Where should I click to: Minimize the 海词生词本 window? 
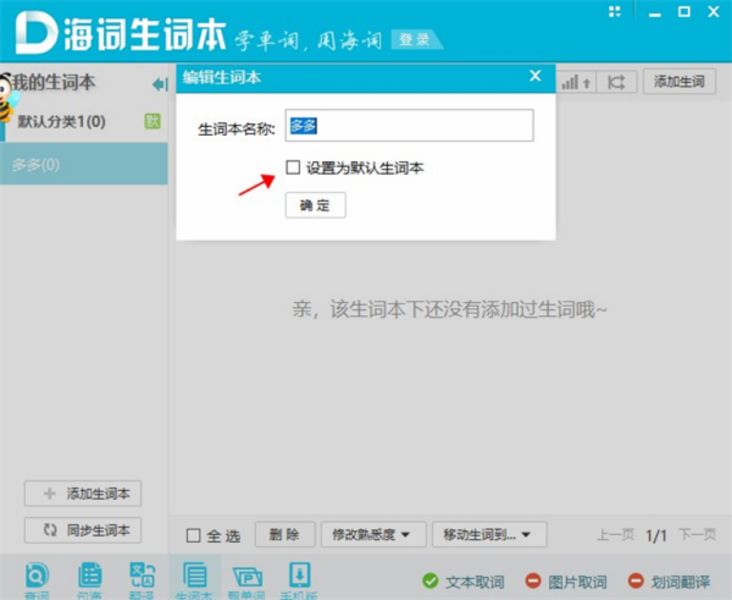655,13
